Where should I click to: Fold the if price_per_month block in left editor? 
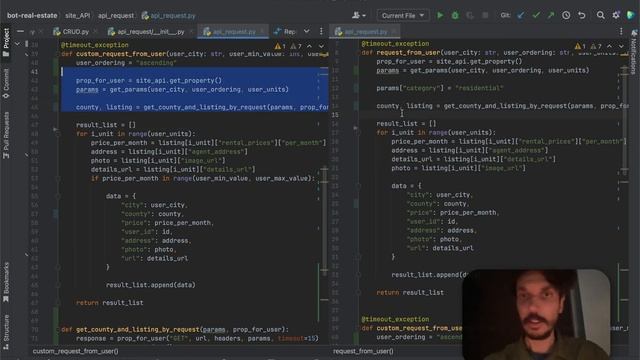(57, 178)
